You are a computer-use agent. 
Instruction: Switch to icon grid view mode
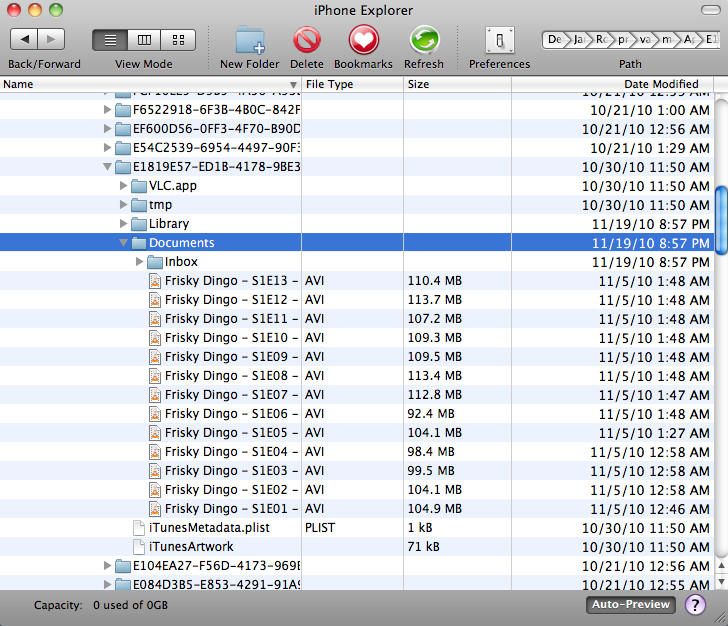pos(178,40)
